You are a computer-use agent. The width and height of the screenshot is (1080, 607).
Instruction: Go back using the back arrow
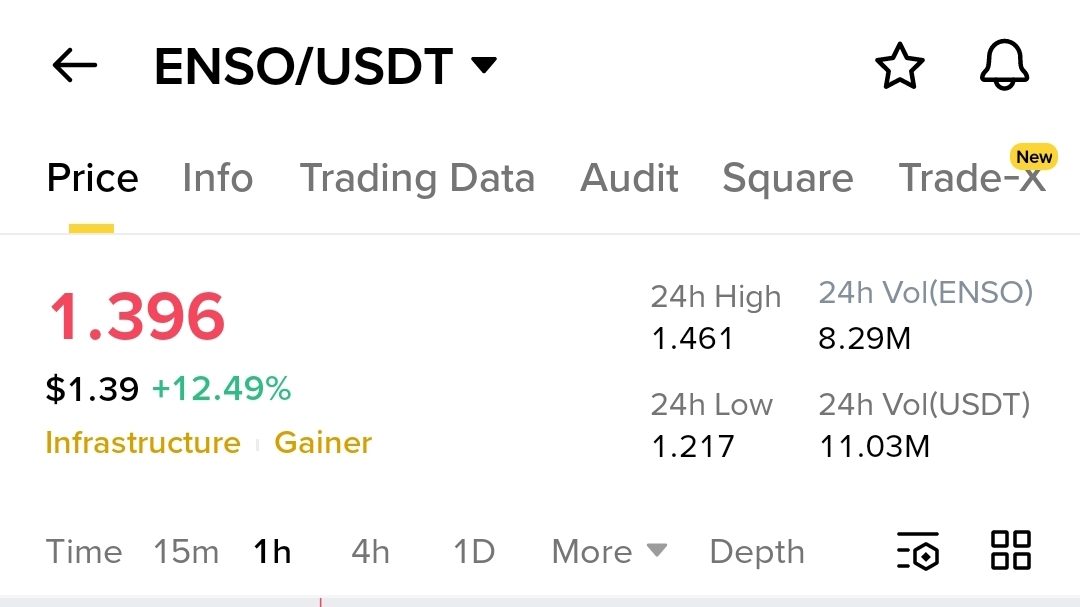tap(75, 67)
